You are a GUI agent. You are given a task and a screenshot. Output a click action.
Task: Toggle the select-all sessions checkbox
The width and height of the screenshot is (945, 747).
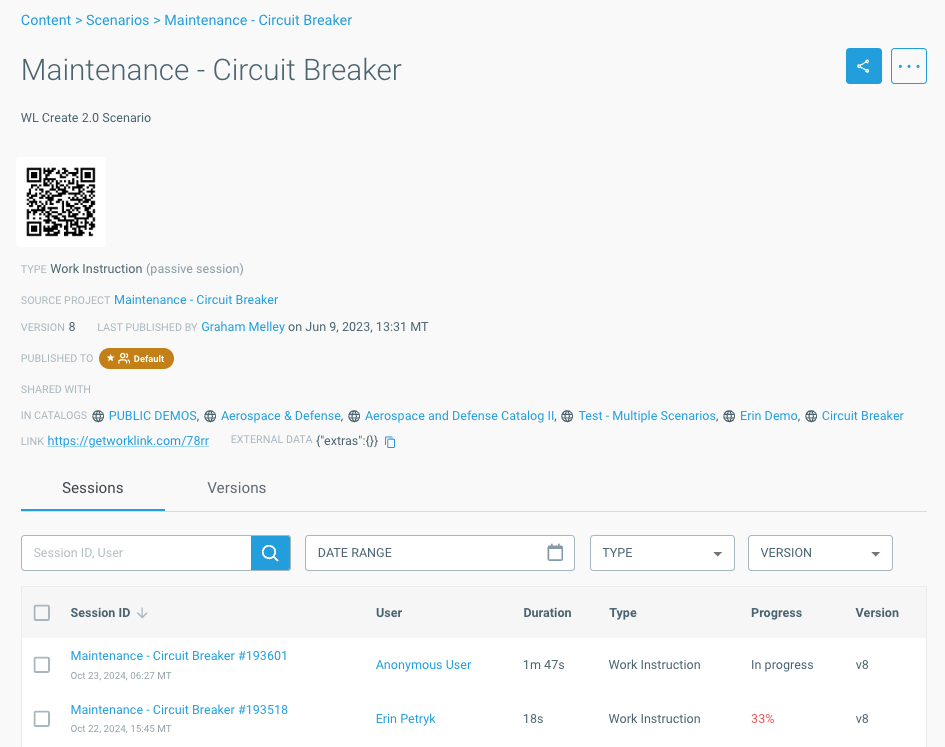coord(42,613)
